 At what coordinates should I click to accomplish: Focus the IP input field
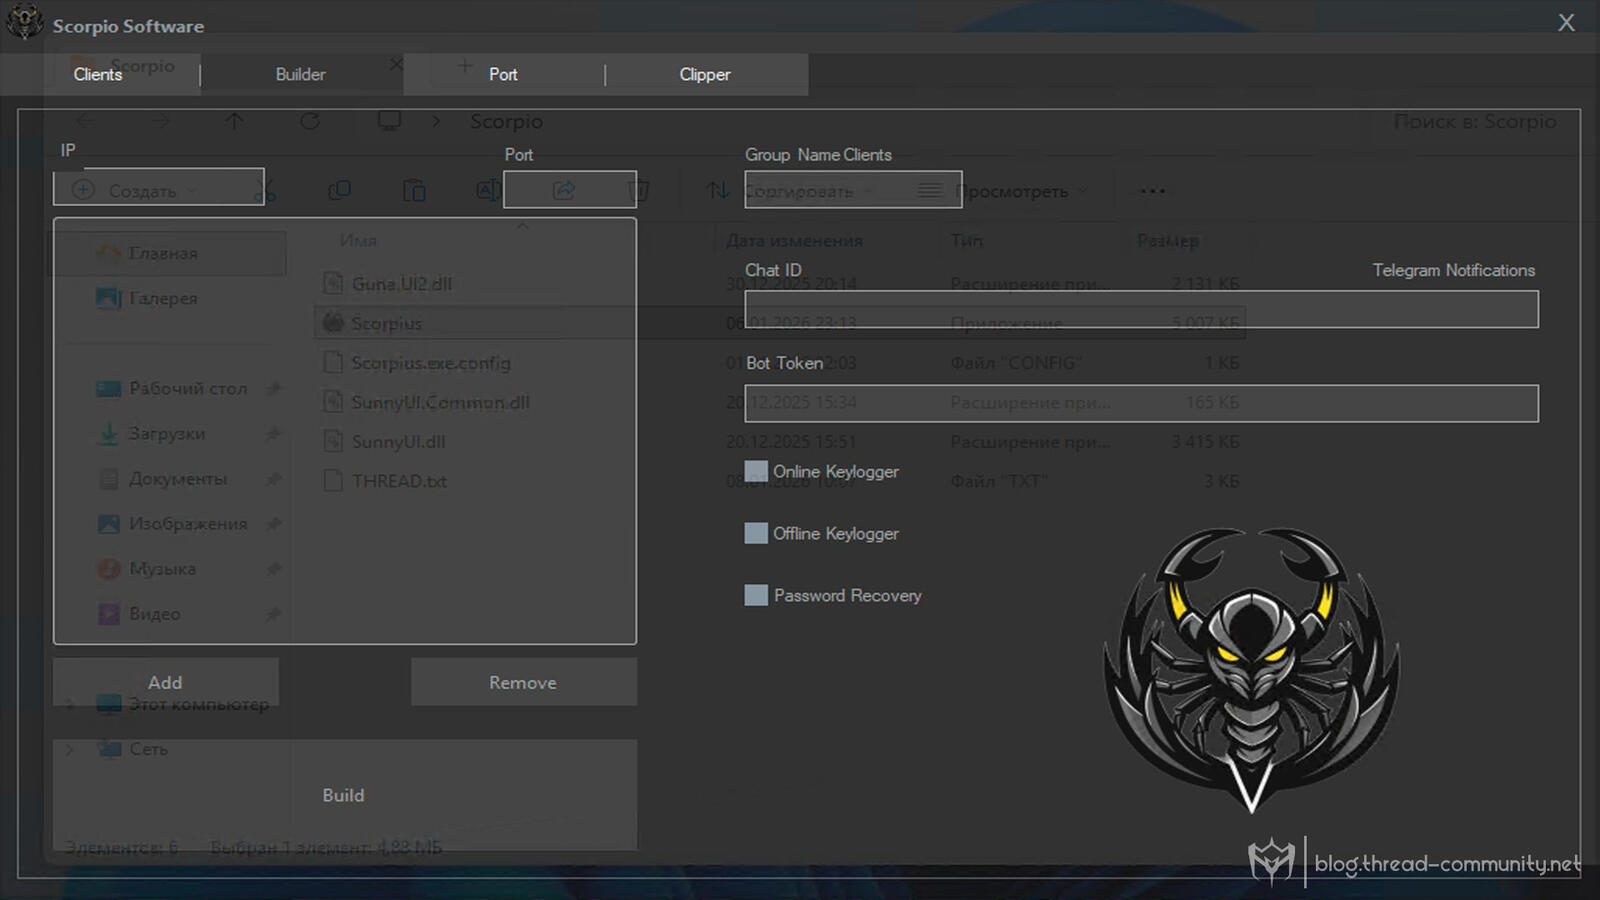pos(159,187)
